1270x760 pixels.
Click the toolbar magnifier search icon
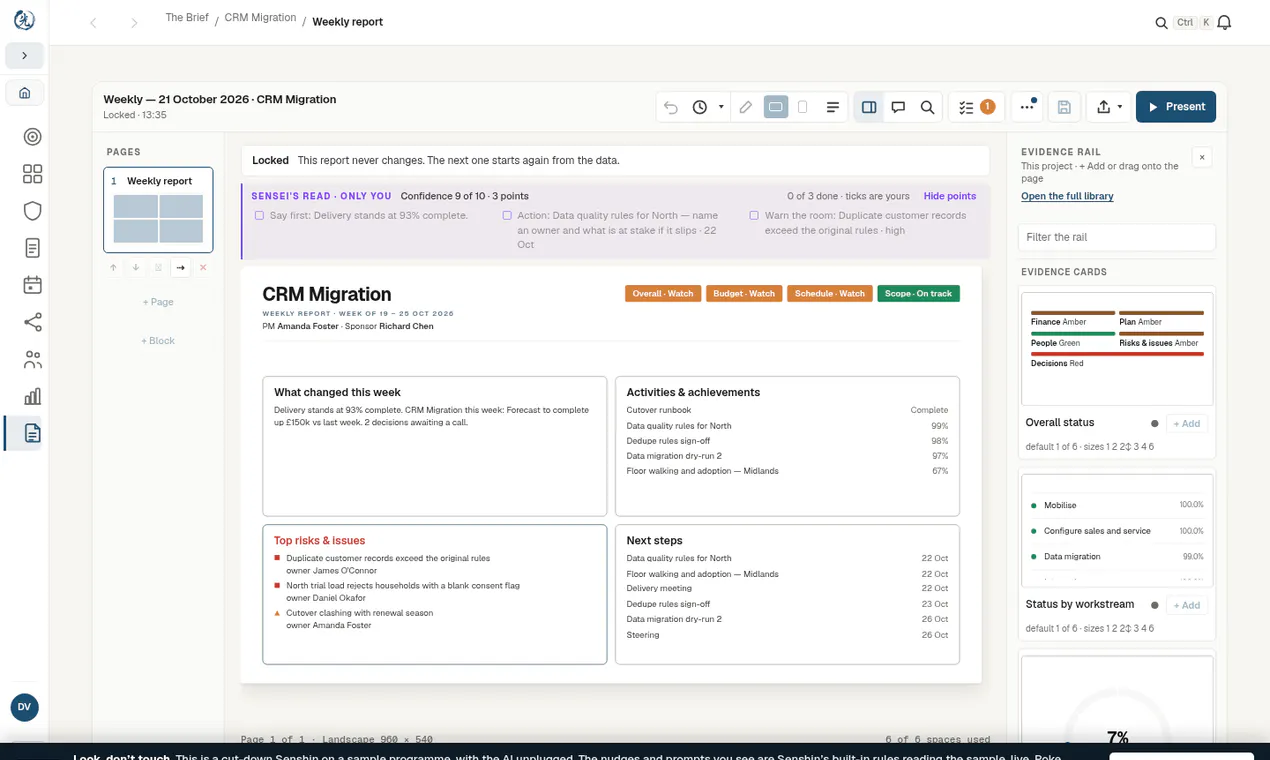pyautogui.click(x=927, y=107)
